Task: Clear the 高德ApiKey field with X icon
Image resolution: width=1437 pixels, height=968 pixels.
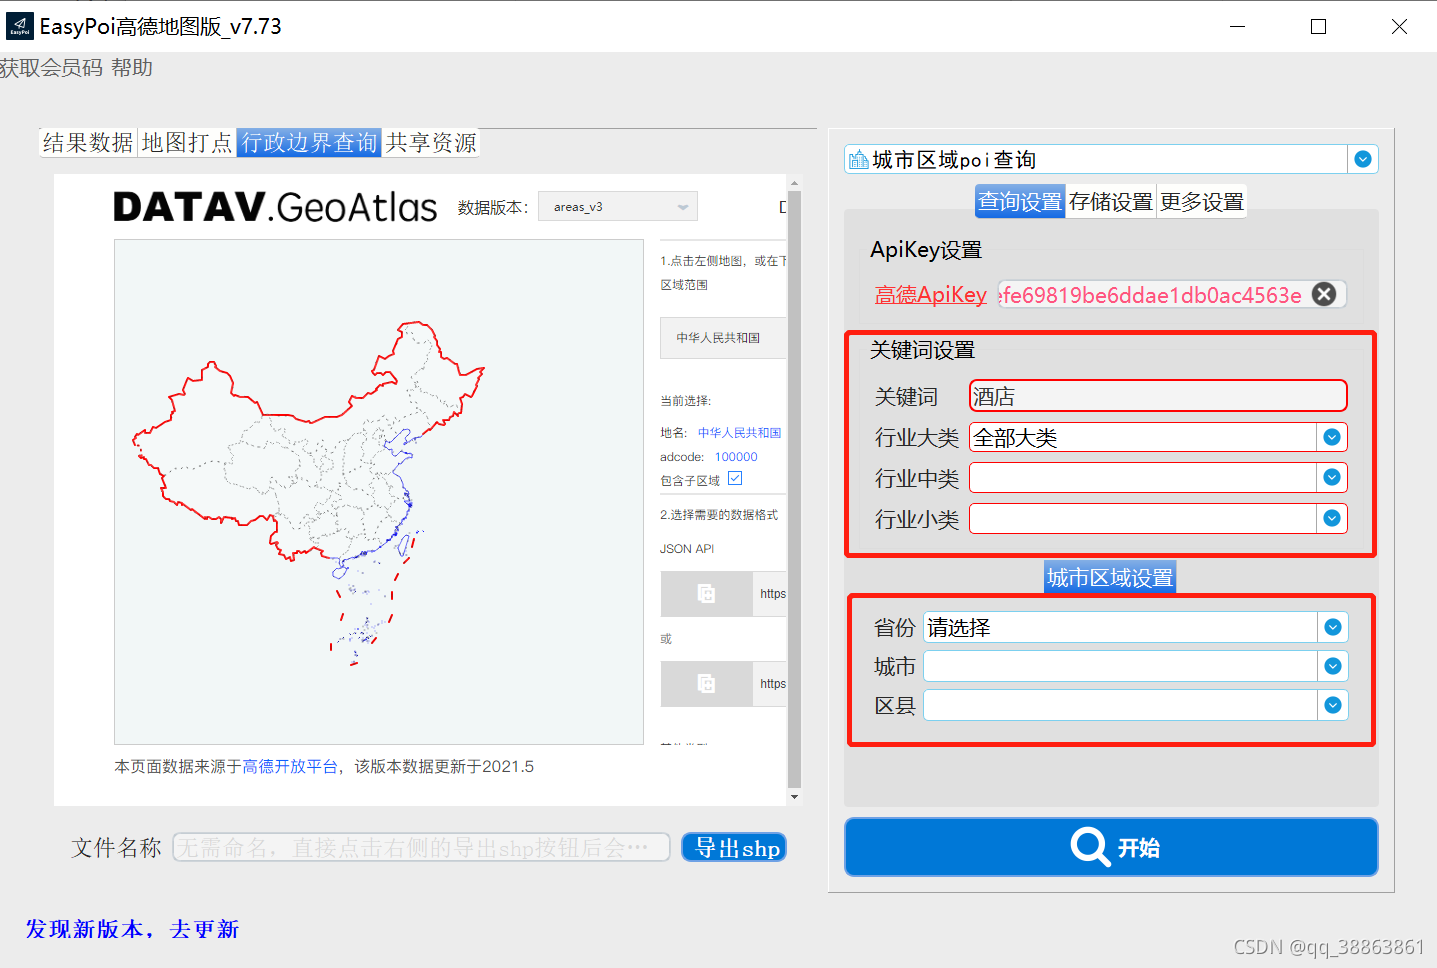Action: click(x=1324, y=294)
